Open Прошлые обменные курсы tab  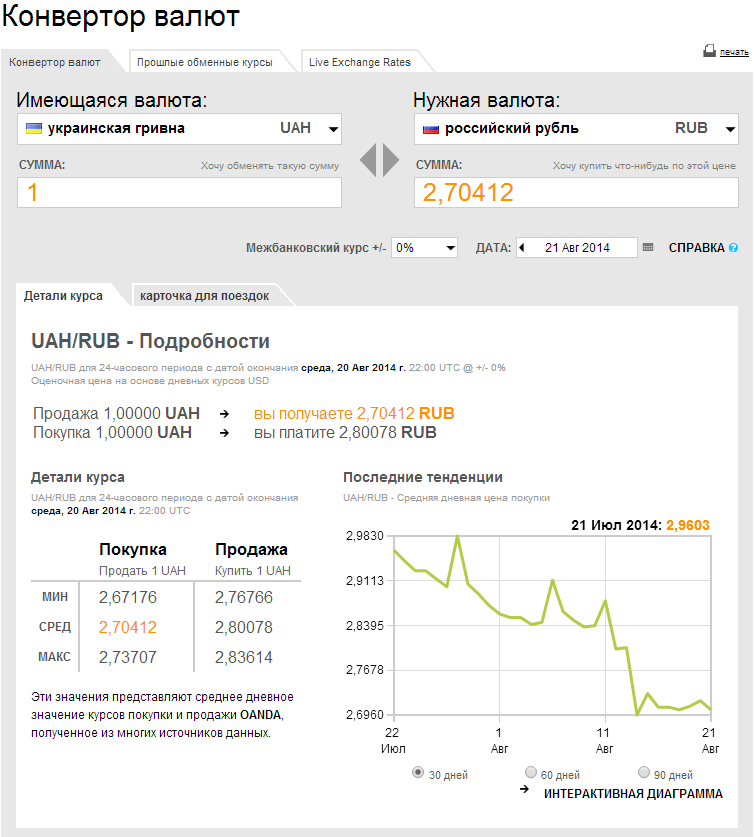pyautogui.click(x=205, y=62)
